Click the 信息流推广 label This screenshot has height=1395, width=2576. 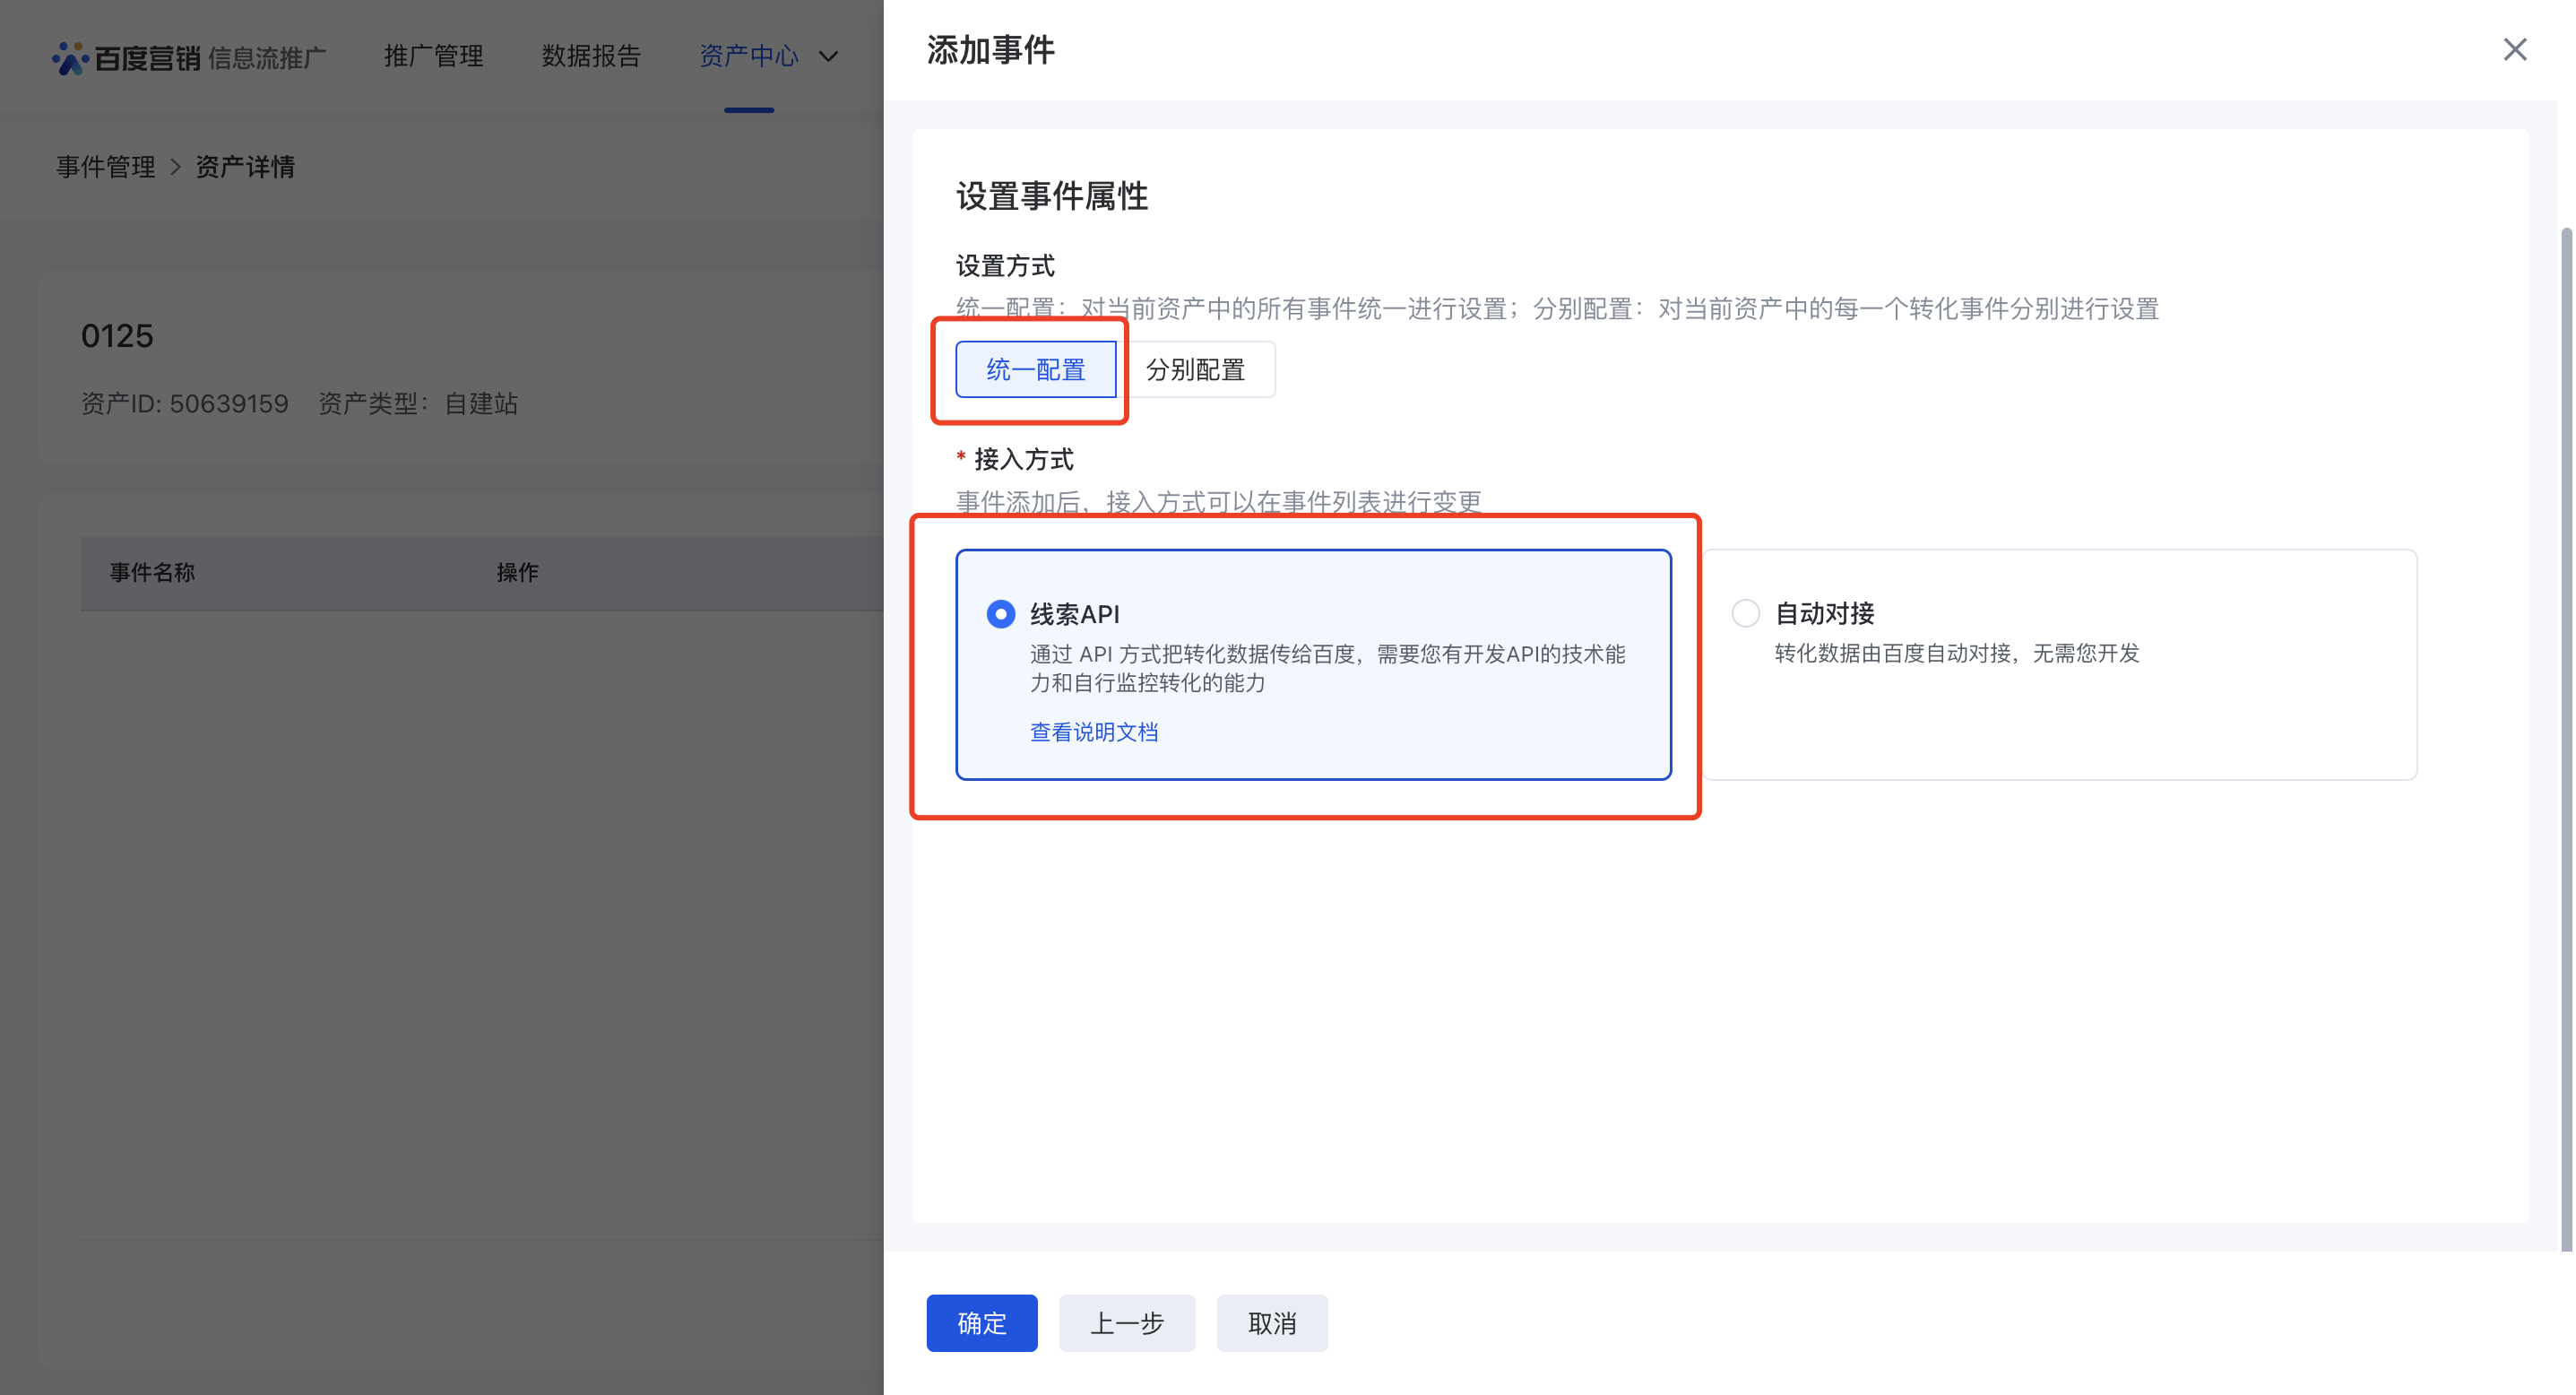pyautogui.click(x=267, y=58)
